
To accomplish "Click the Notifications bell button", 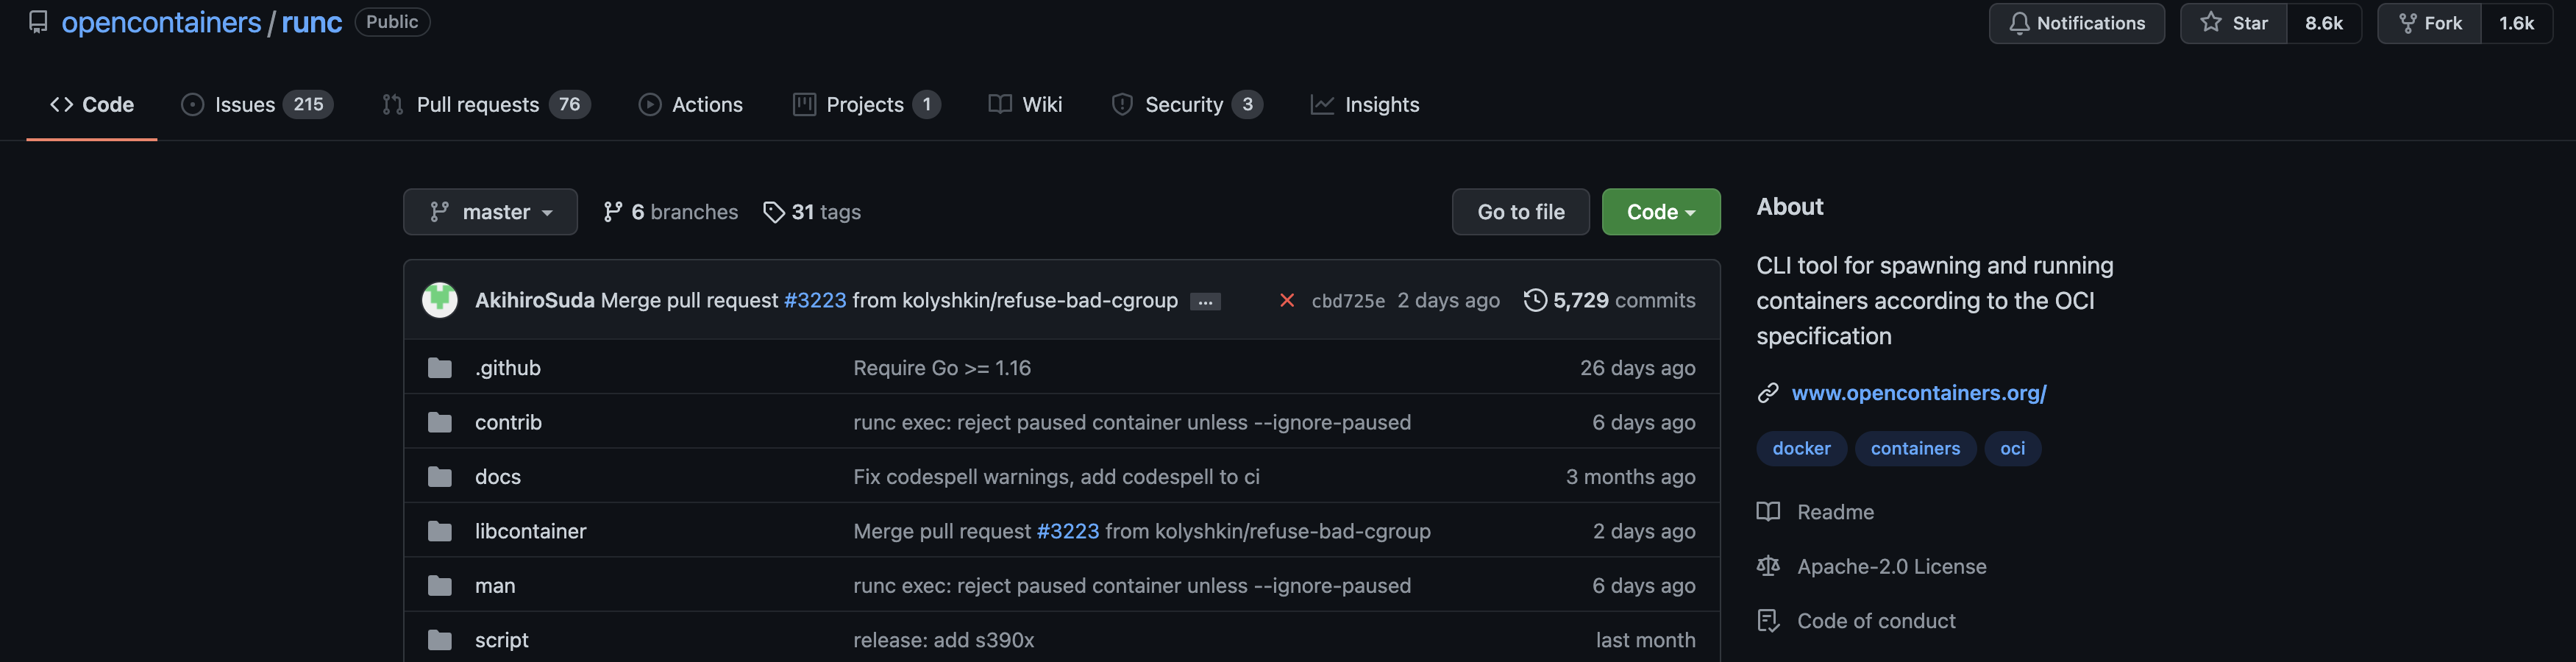I will 2076,23.
